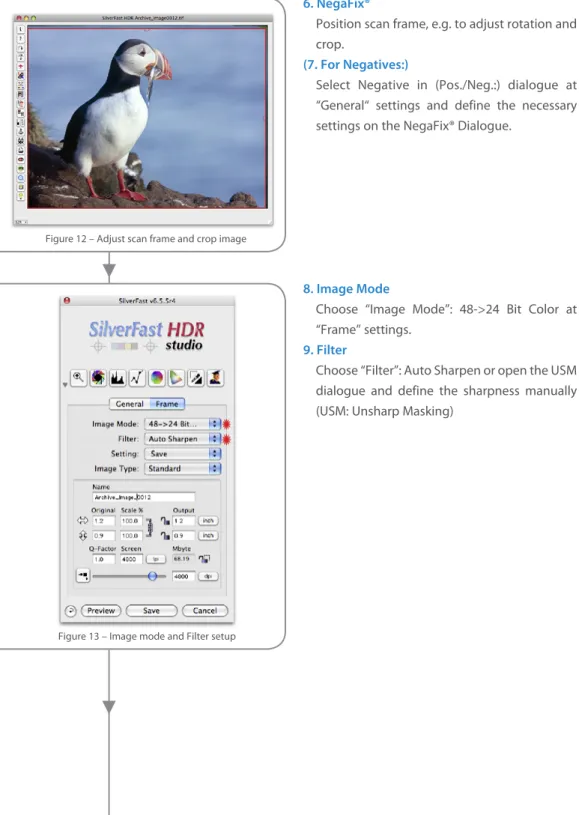Click the resolution field 4000 next to dpi

[183, 576]
